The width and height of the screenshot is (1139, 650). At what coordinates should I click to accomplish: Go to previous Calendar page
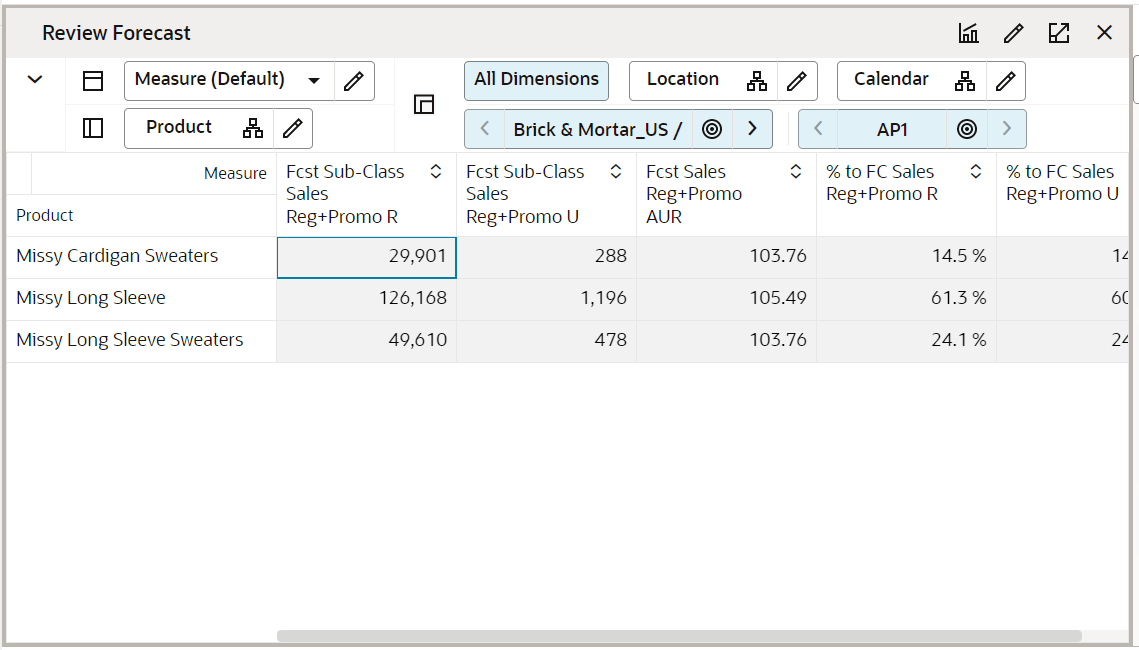pyautogui.click(x=818, y=129)
